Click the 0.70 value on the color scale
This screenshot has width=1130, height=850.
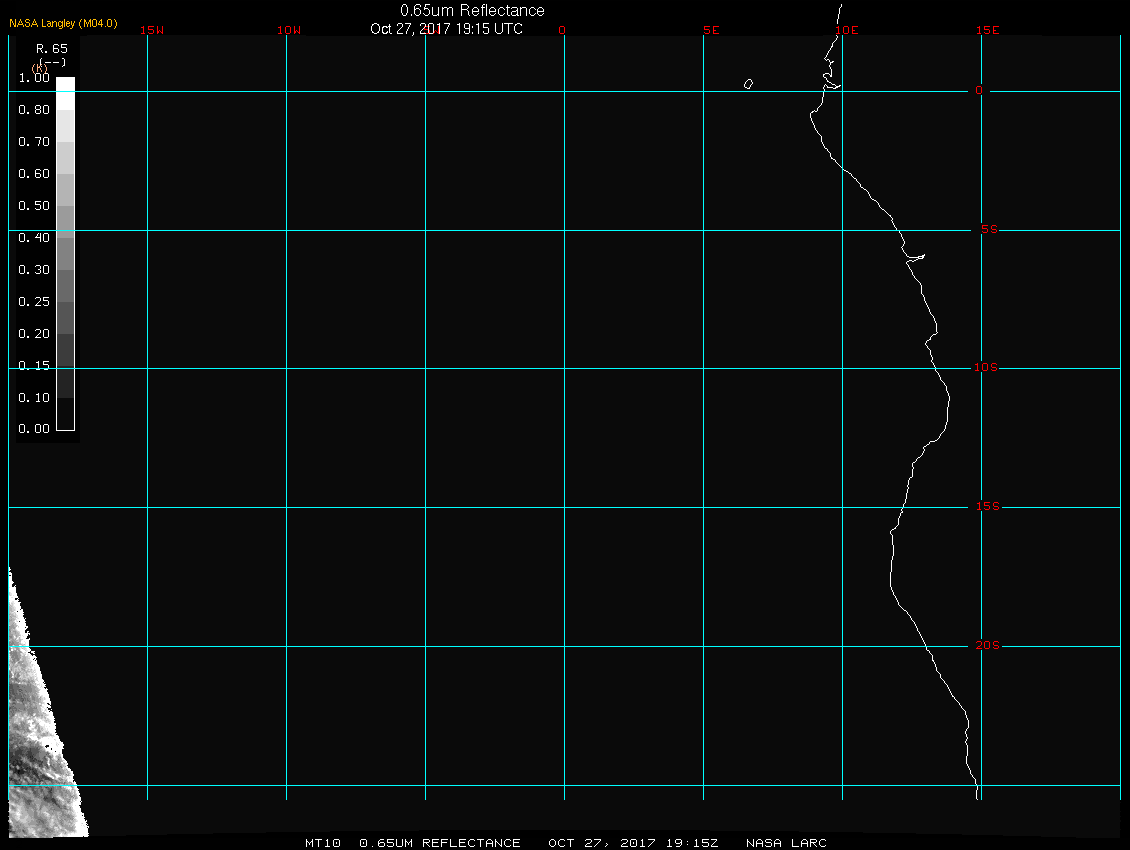click(x=34, y=142)
